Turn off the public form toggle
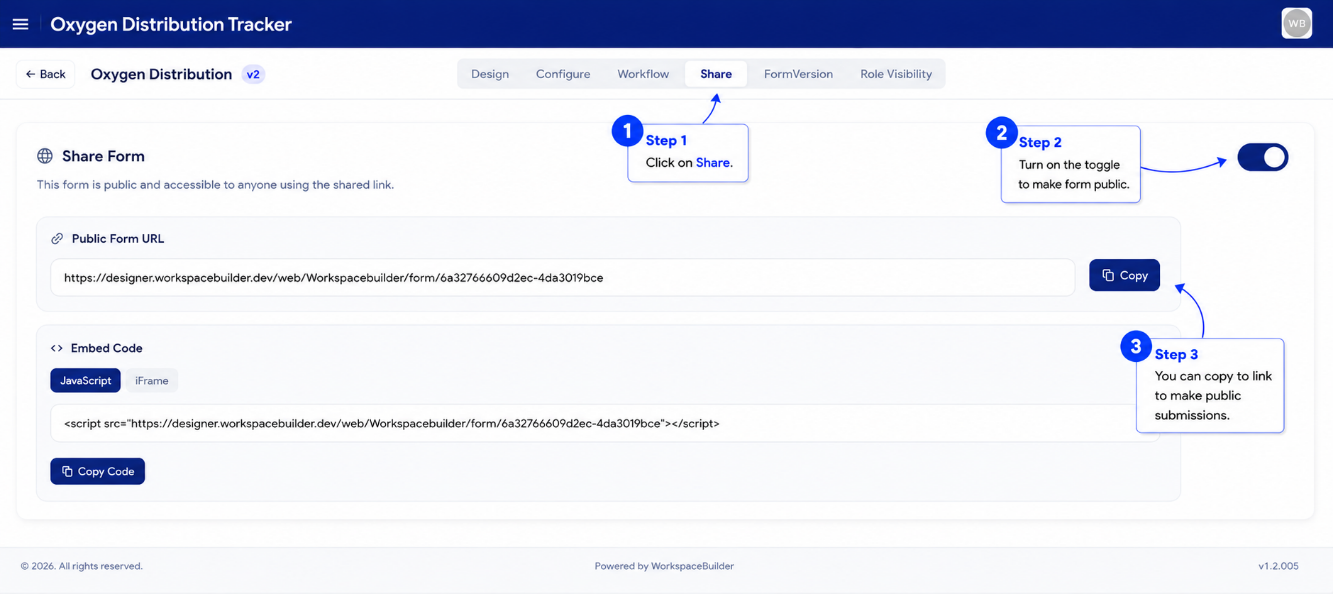Screen dimensions: 1333x594 point(1263,157)
